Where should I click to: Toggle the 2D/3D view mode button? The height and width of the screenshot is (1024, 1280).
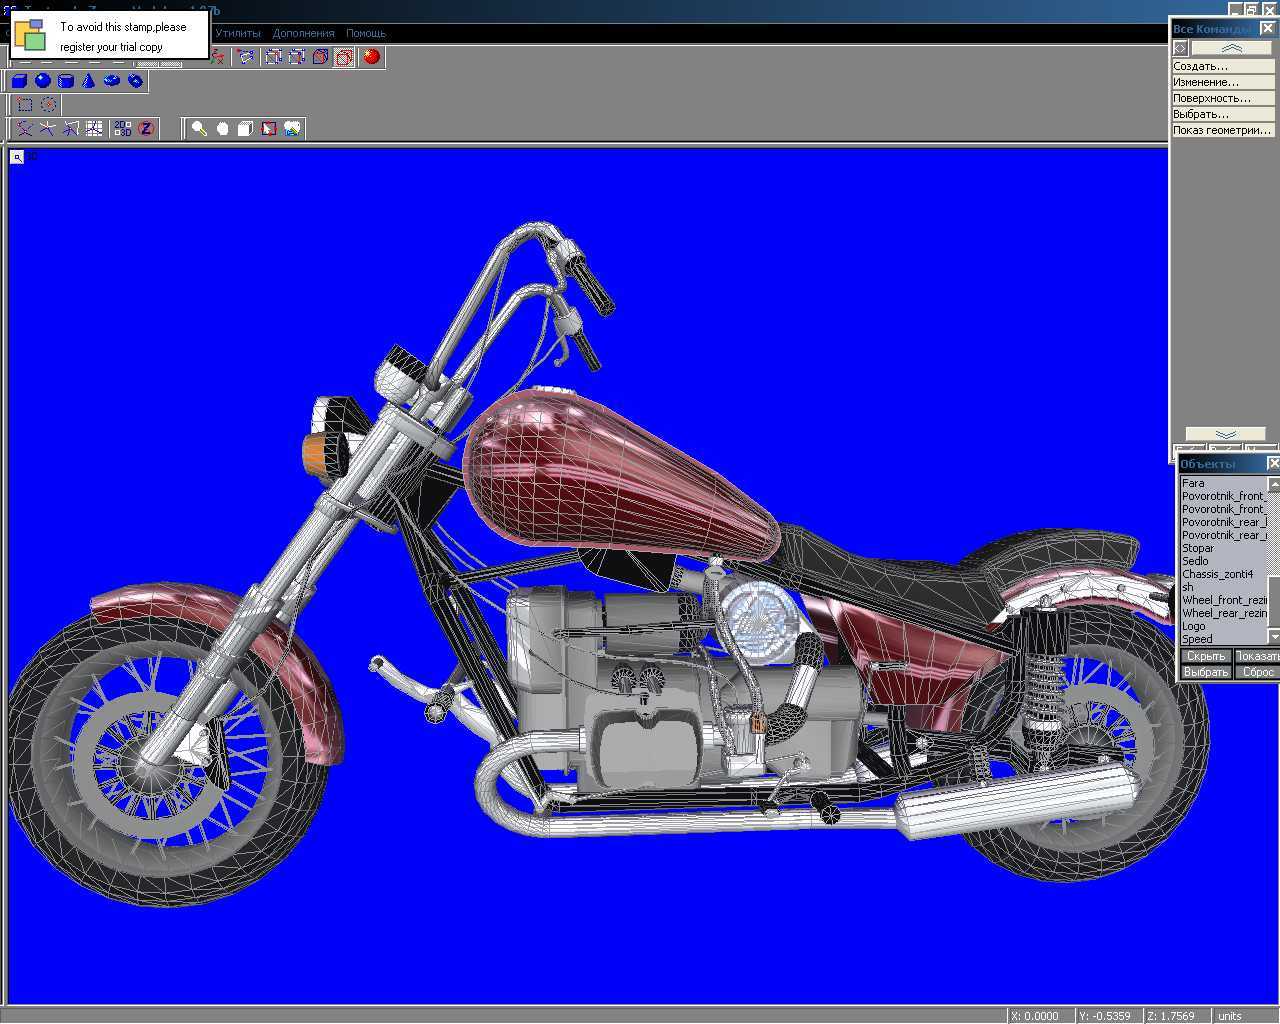[122, 129]
